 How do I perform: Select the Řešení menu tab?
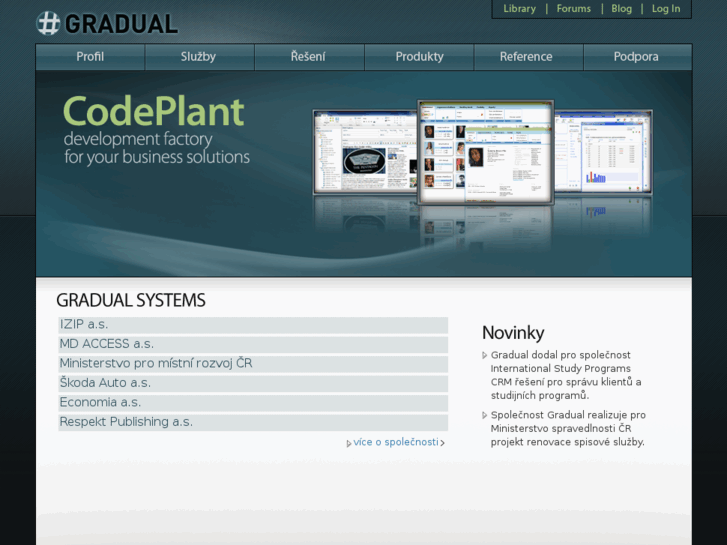click(x=309, y=57)
